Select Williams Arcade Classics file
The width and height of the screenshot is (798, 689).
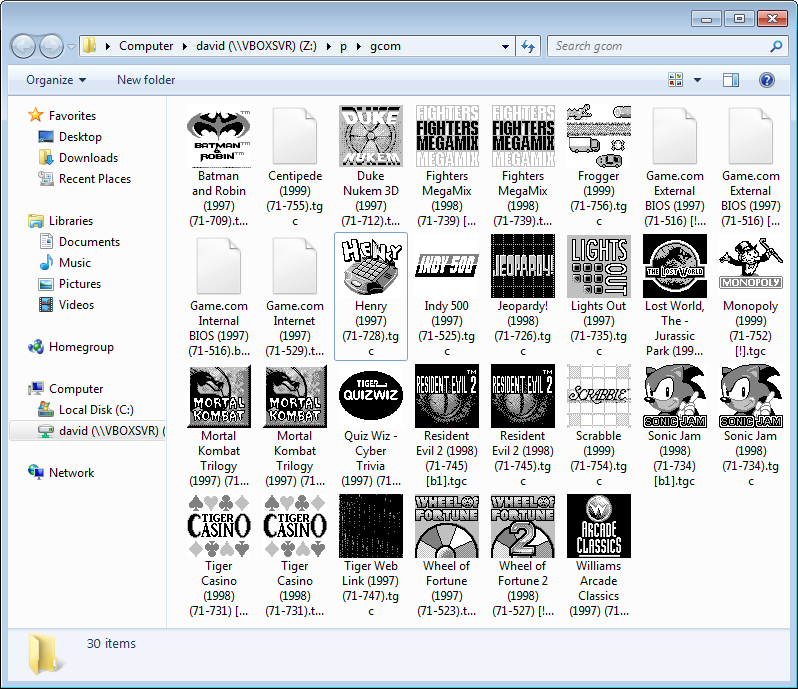(598, 556)
